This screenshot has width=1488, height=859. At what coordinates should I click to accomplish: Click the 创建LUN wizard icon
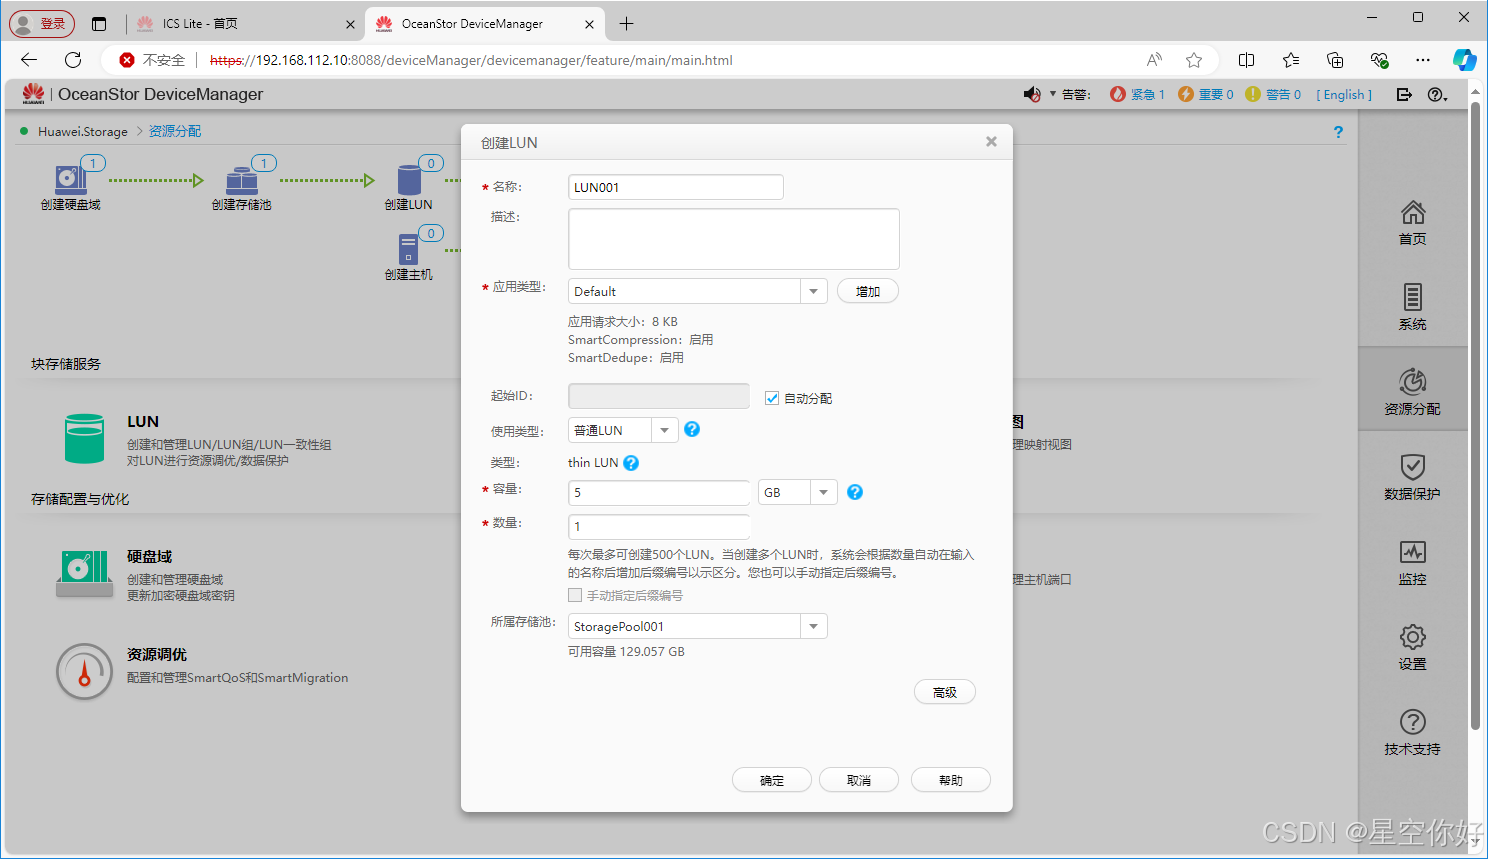pyautogui.click(x=409, y=180)
